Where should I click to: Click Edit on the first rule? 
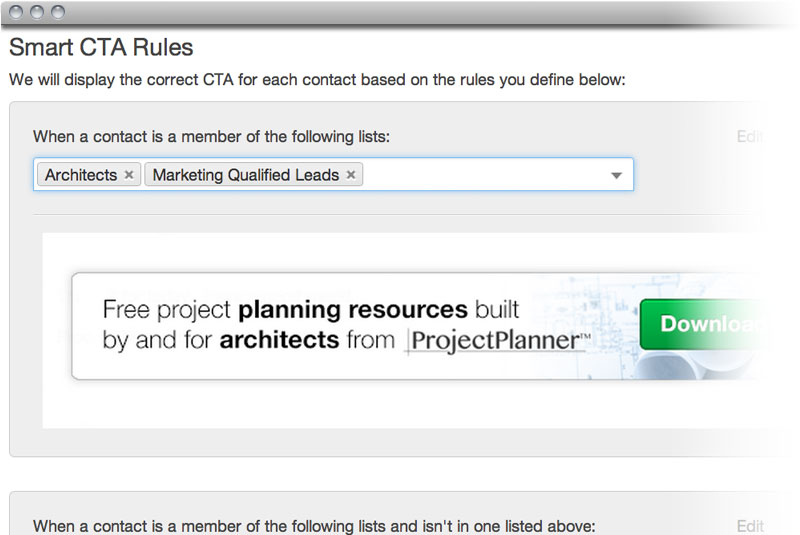(749, 137)
